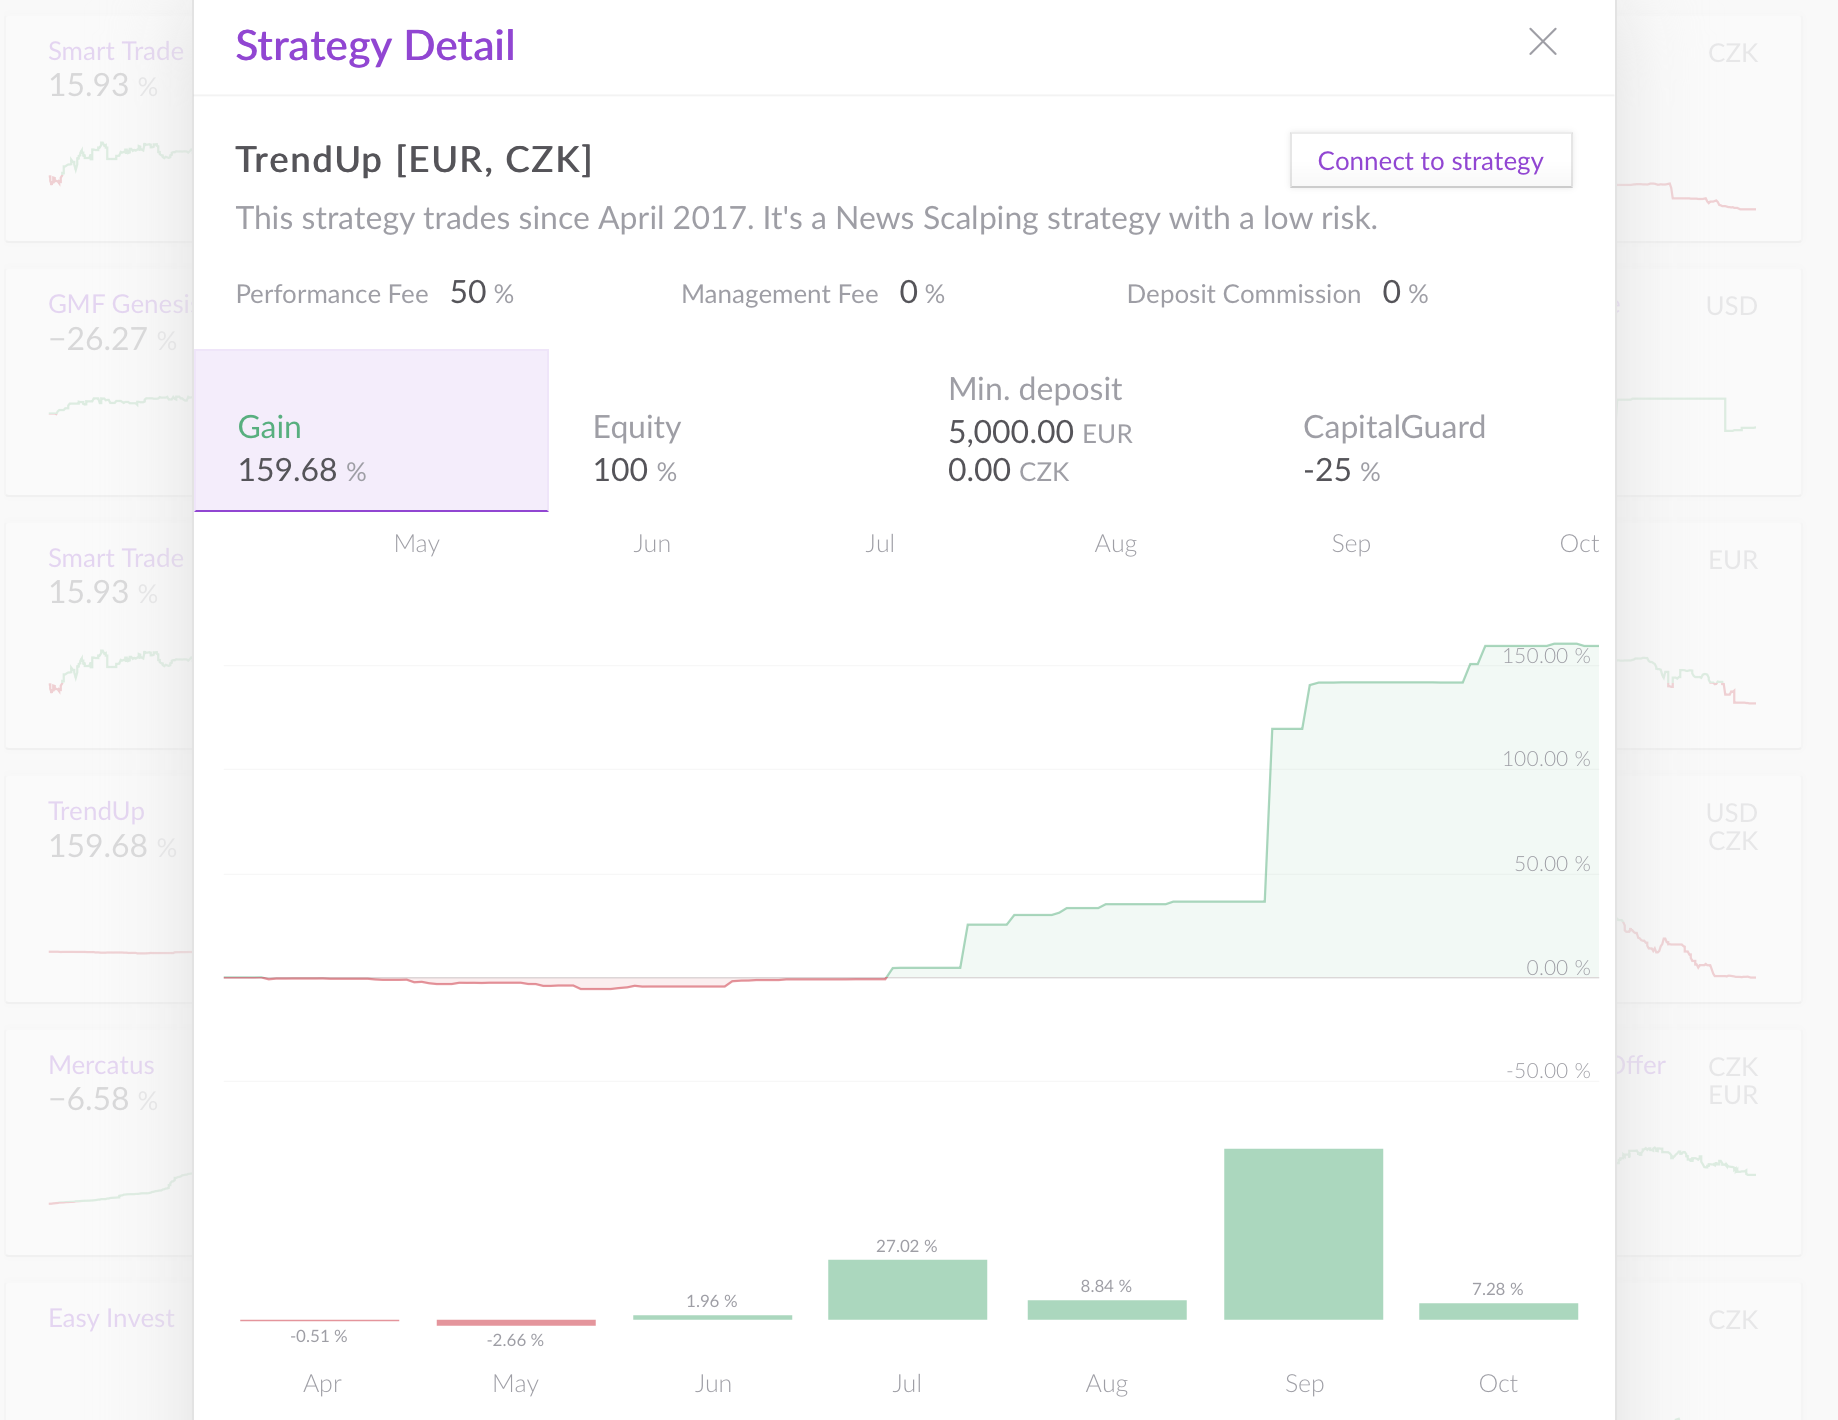Click the 5,000.00 EUR deposit value
Screen dimensions: 1838x1420
tap(1040, 432)
